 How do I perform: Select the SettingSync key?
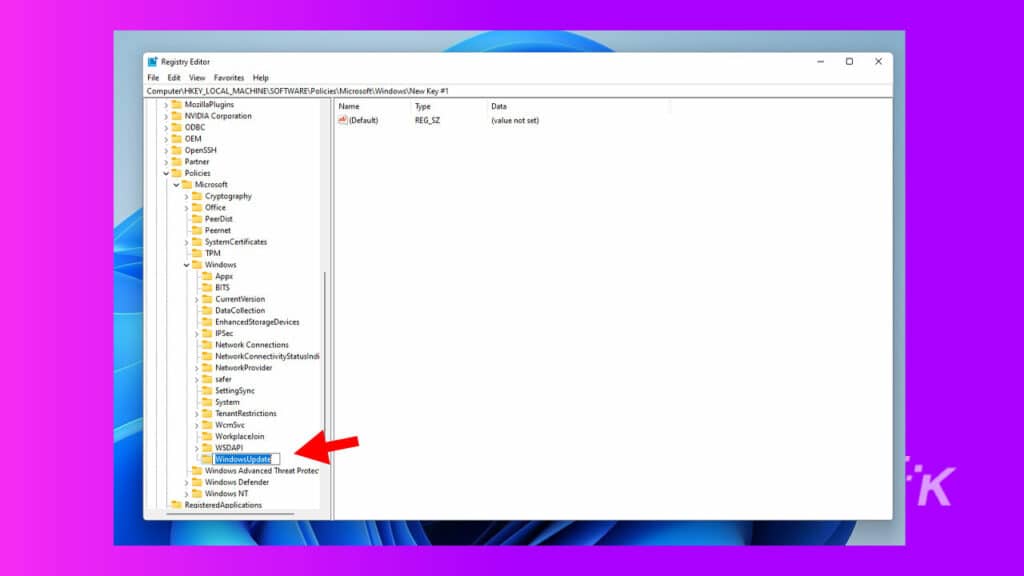[234, 391]
